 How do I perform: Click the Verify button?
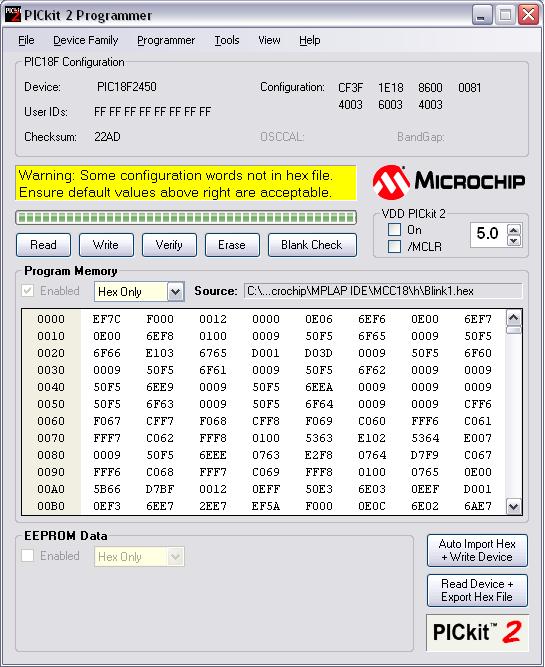[169, 245]
